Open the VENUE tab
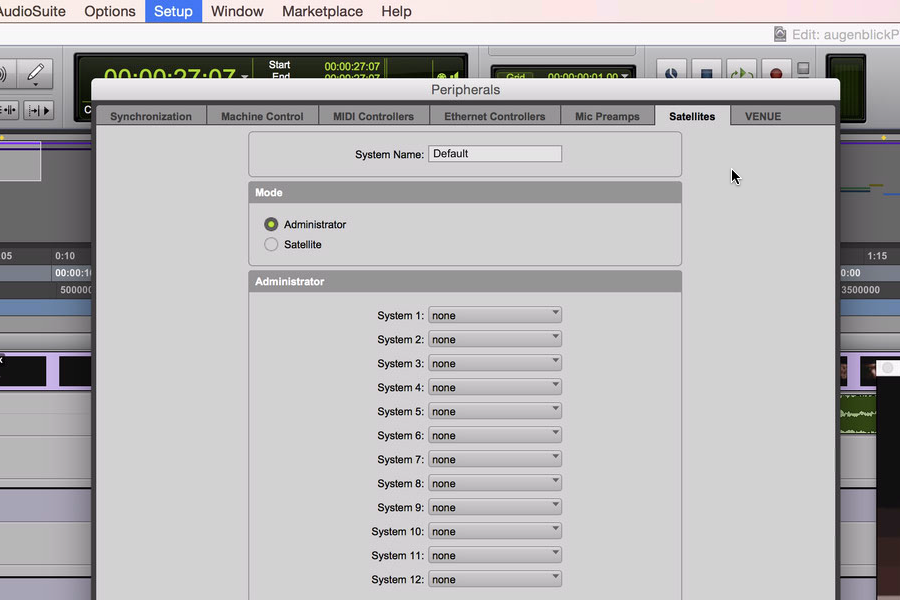The height and width of the screenshot is (600, 900). (x=763, y=116)
